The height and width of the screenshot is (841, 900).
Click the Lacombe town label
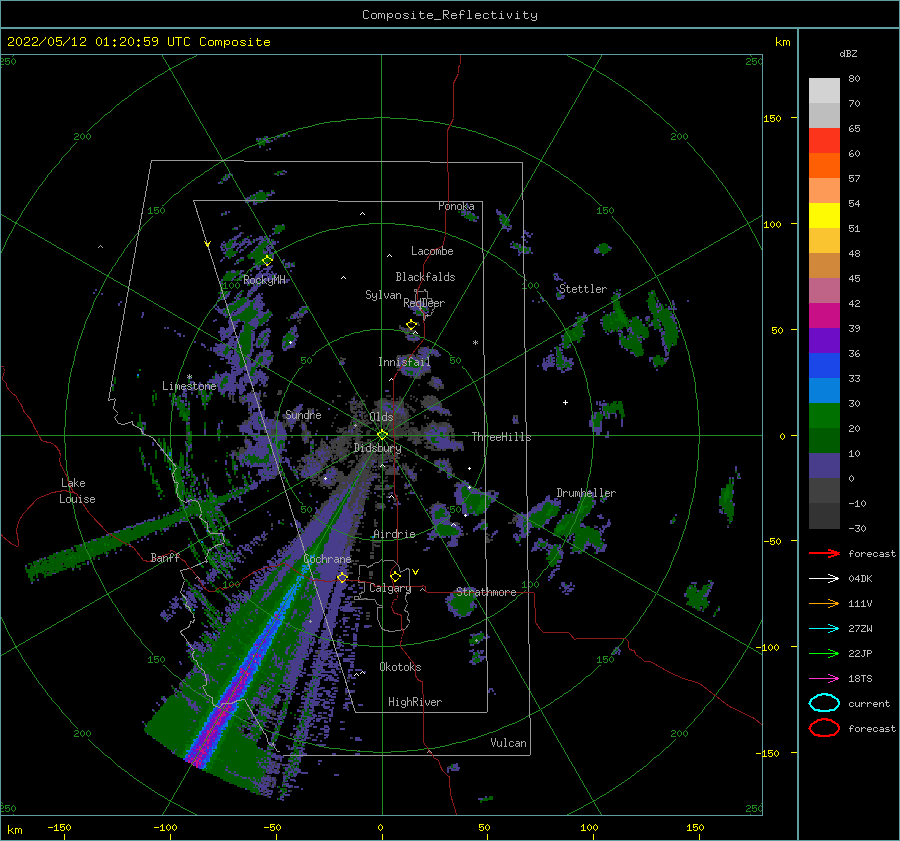tap(432, 251)
